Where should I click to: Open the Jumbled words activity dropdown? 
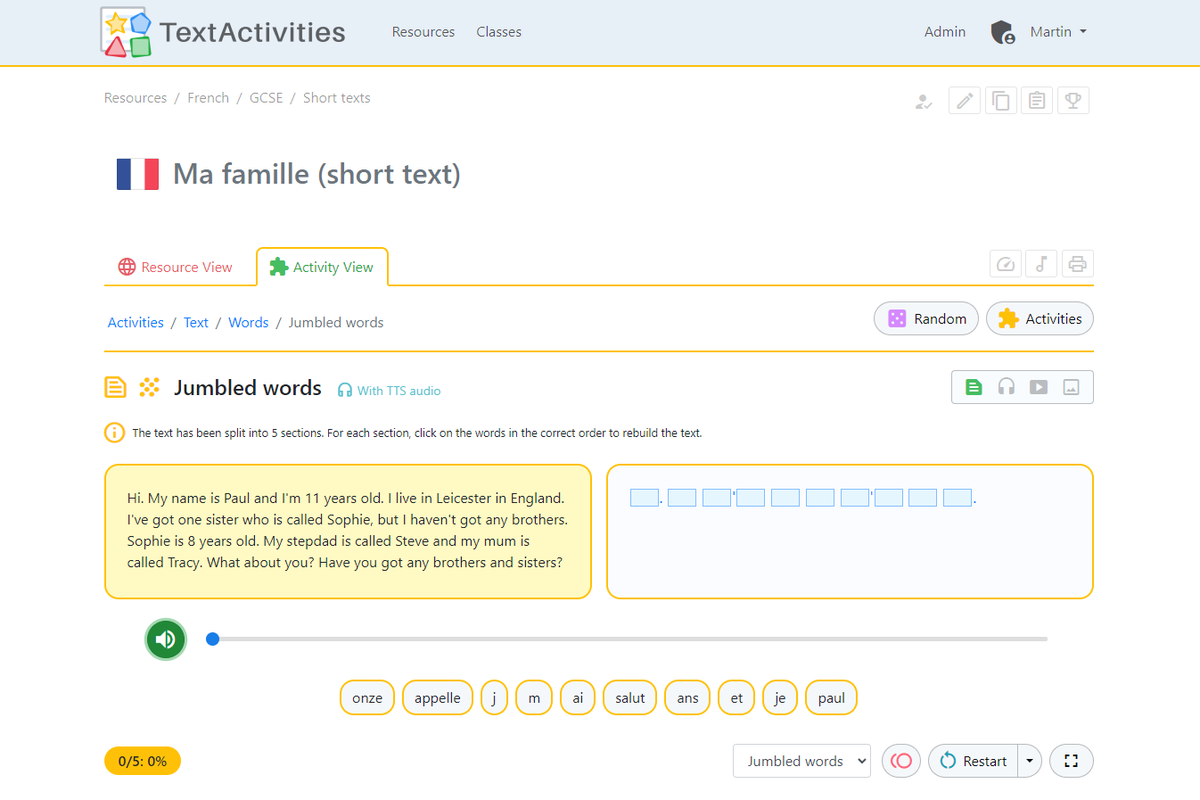[802, 761]
